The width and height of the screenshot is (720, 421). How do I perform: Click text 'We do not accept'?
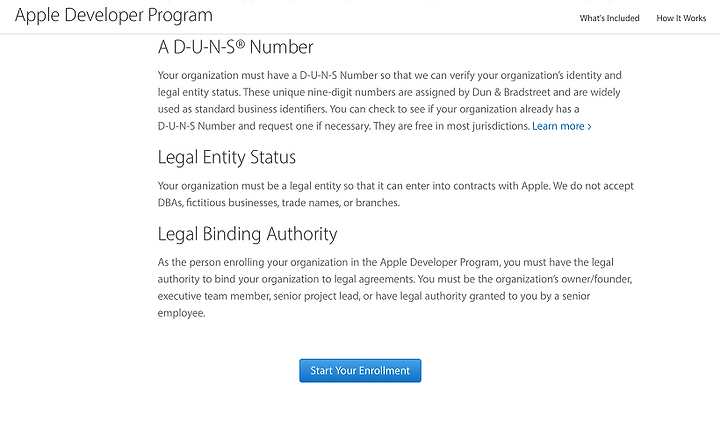pos(593,186)
